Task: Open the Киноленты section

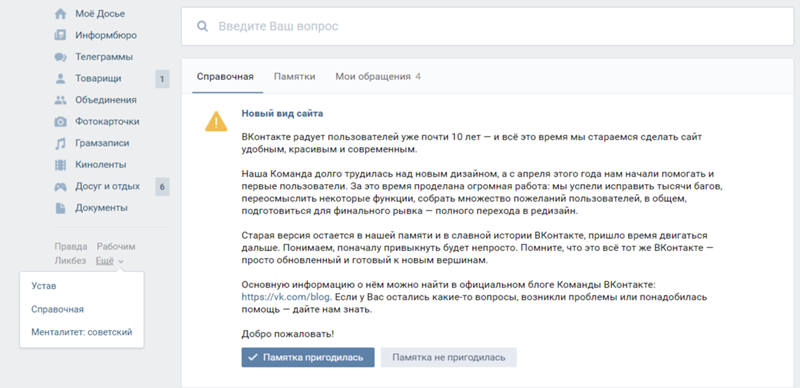Action: [x=101, y=165]
